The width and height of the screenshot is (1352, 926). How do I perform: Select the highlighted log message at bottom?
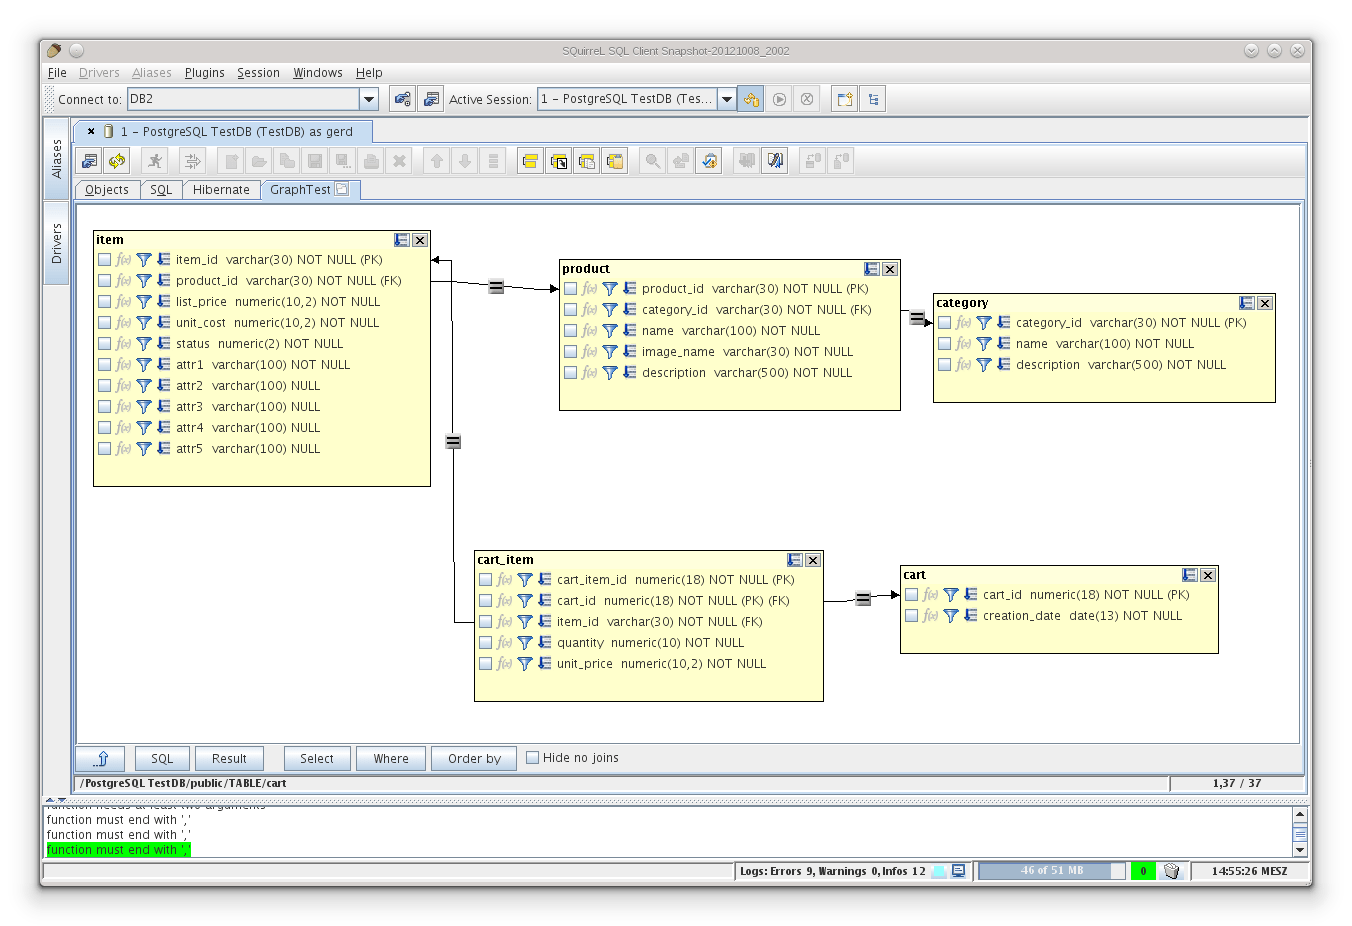click(x=117, y=849)
